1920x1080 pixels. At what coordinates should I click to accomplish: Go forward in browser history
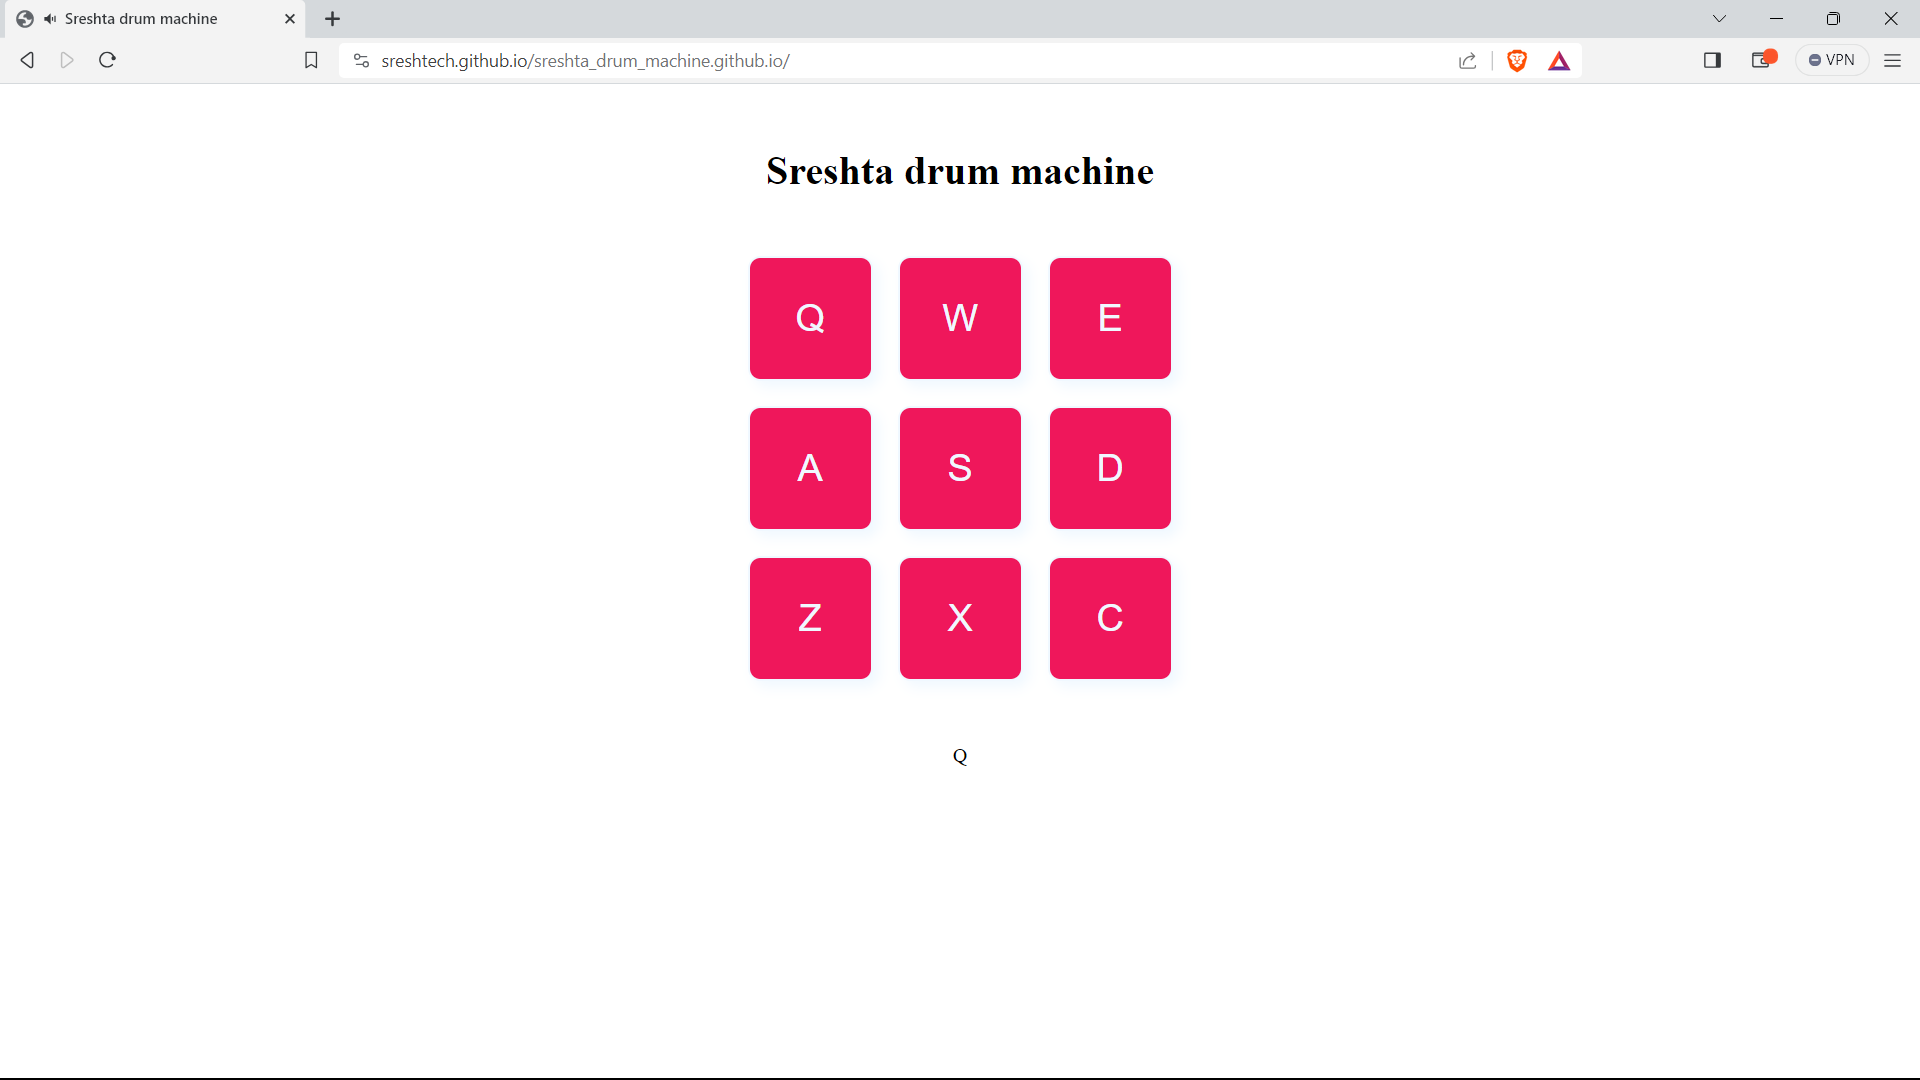coord(67,60)
